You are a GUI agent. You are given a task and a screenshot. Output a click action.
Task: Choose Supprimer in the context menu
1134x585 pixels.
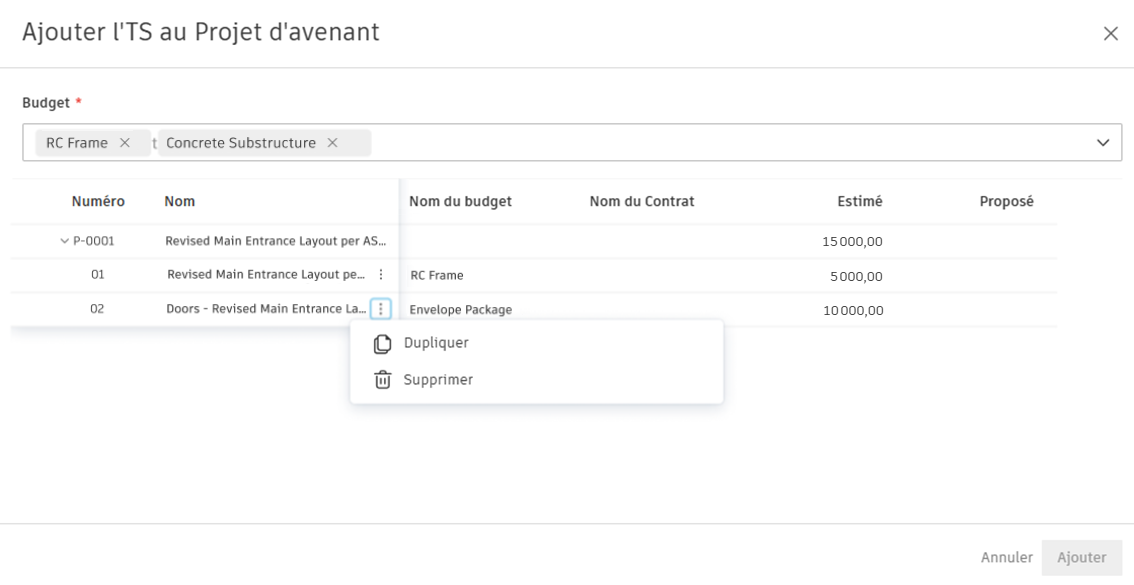coord(438,380)
